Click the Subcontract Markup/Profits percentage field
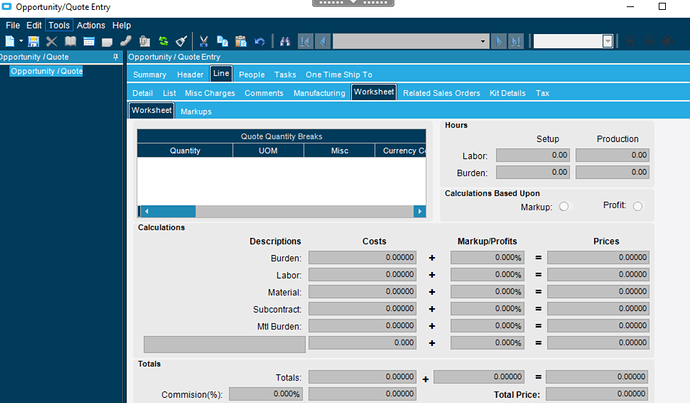 click(x=487, y=309)
